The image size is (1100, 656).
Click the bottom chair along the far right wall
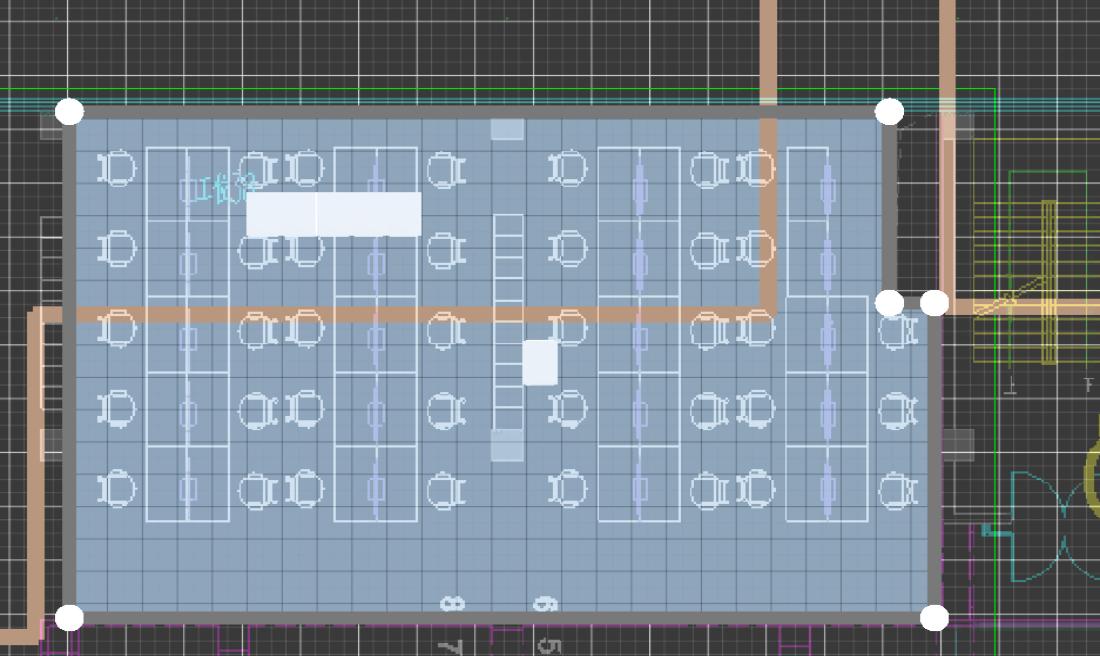click(897, 491)
